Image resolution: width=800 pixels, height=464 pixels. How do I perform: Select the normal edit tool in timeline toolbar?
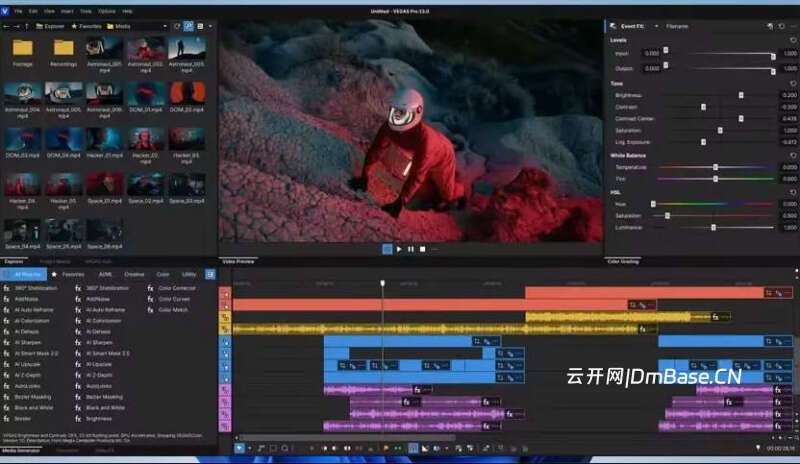(x=239, y=449)
